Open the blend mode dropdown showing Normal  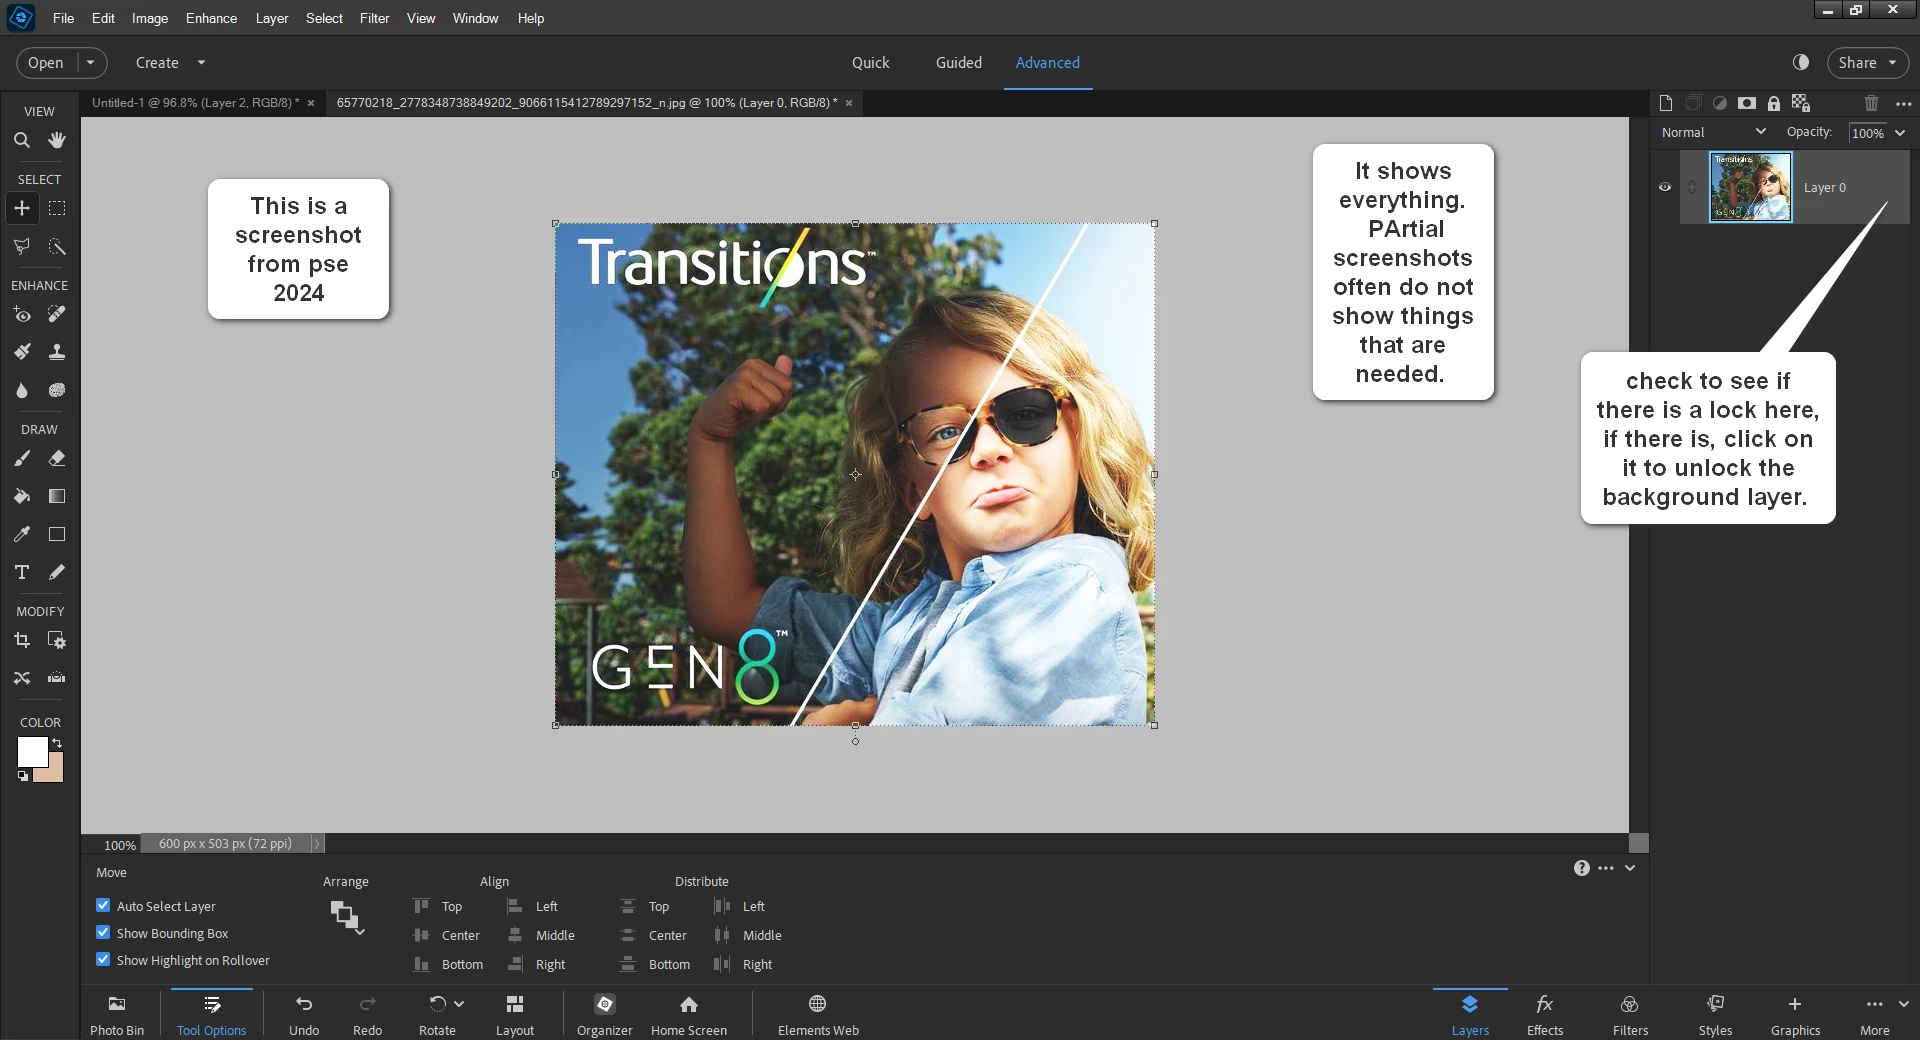(1713, 132)
